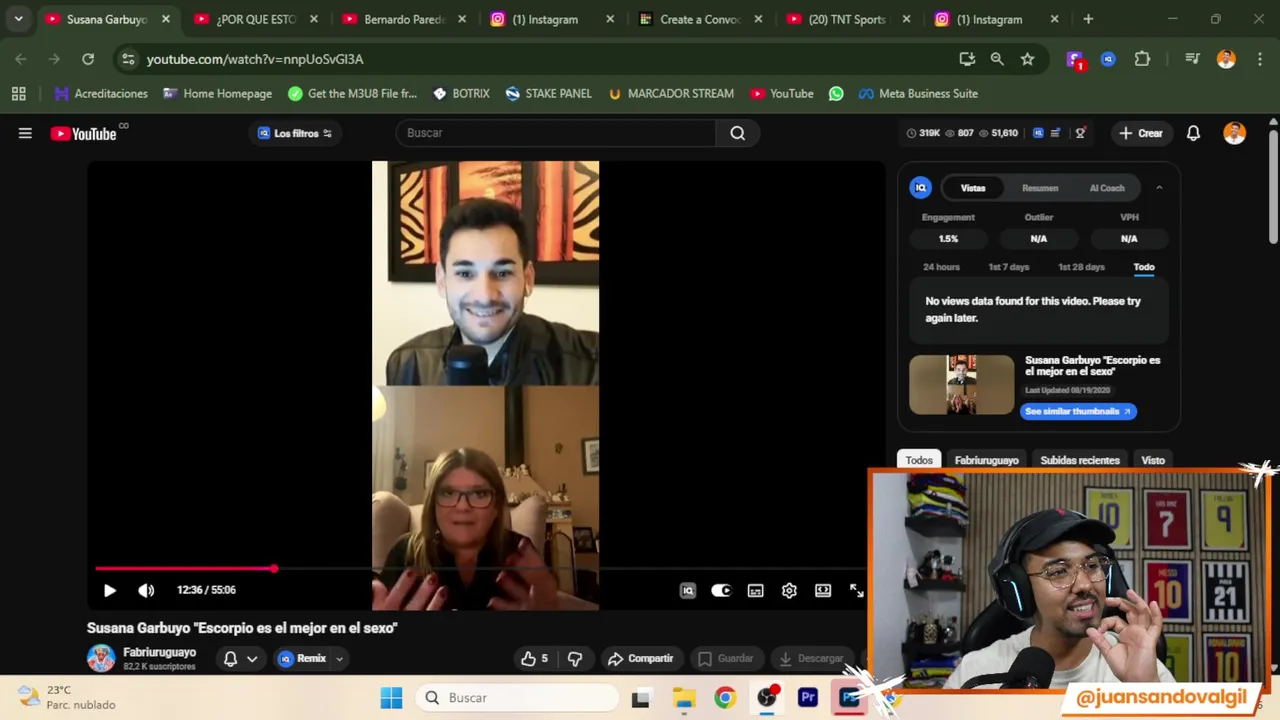Open Chrome apps grid in bookmarks bar
The height and width of the screenshot is (720, 1280).
click(18, 93)
